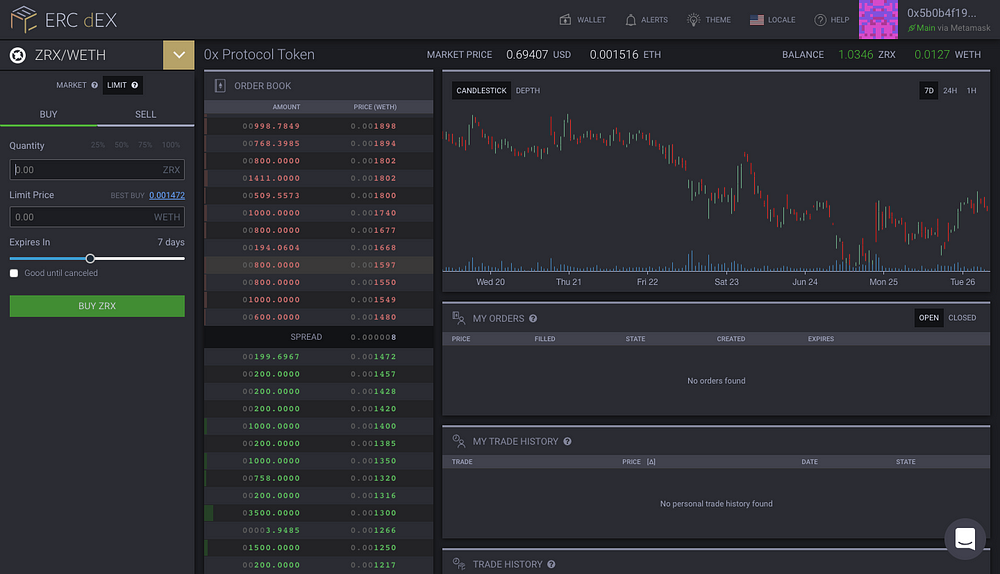The width and height of the screenshot is (1000, 574).
Task: Open the BUY tab
Action: [x=48, y=114]
